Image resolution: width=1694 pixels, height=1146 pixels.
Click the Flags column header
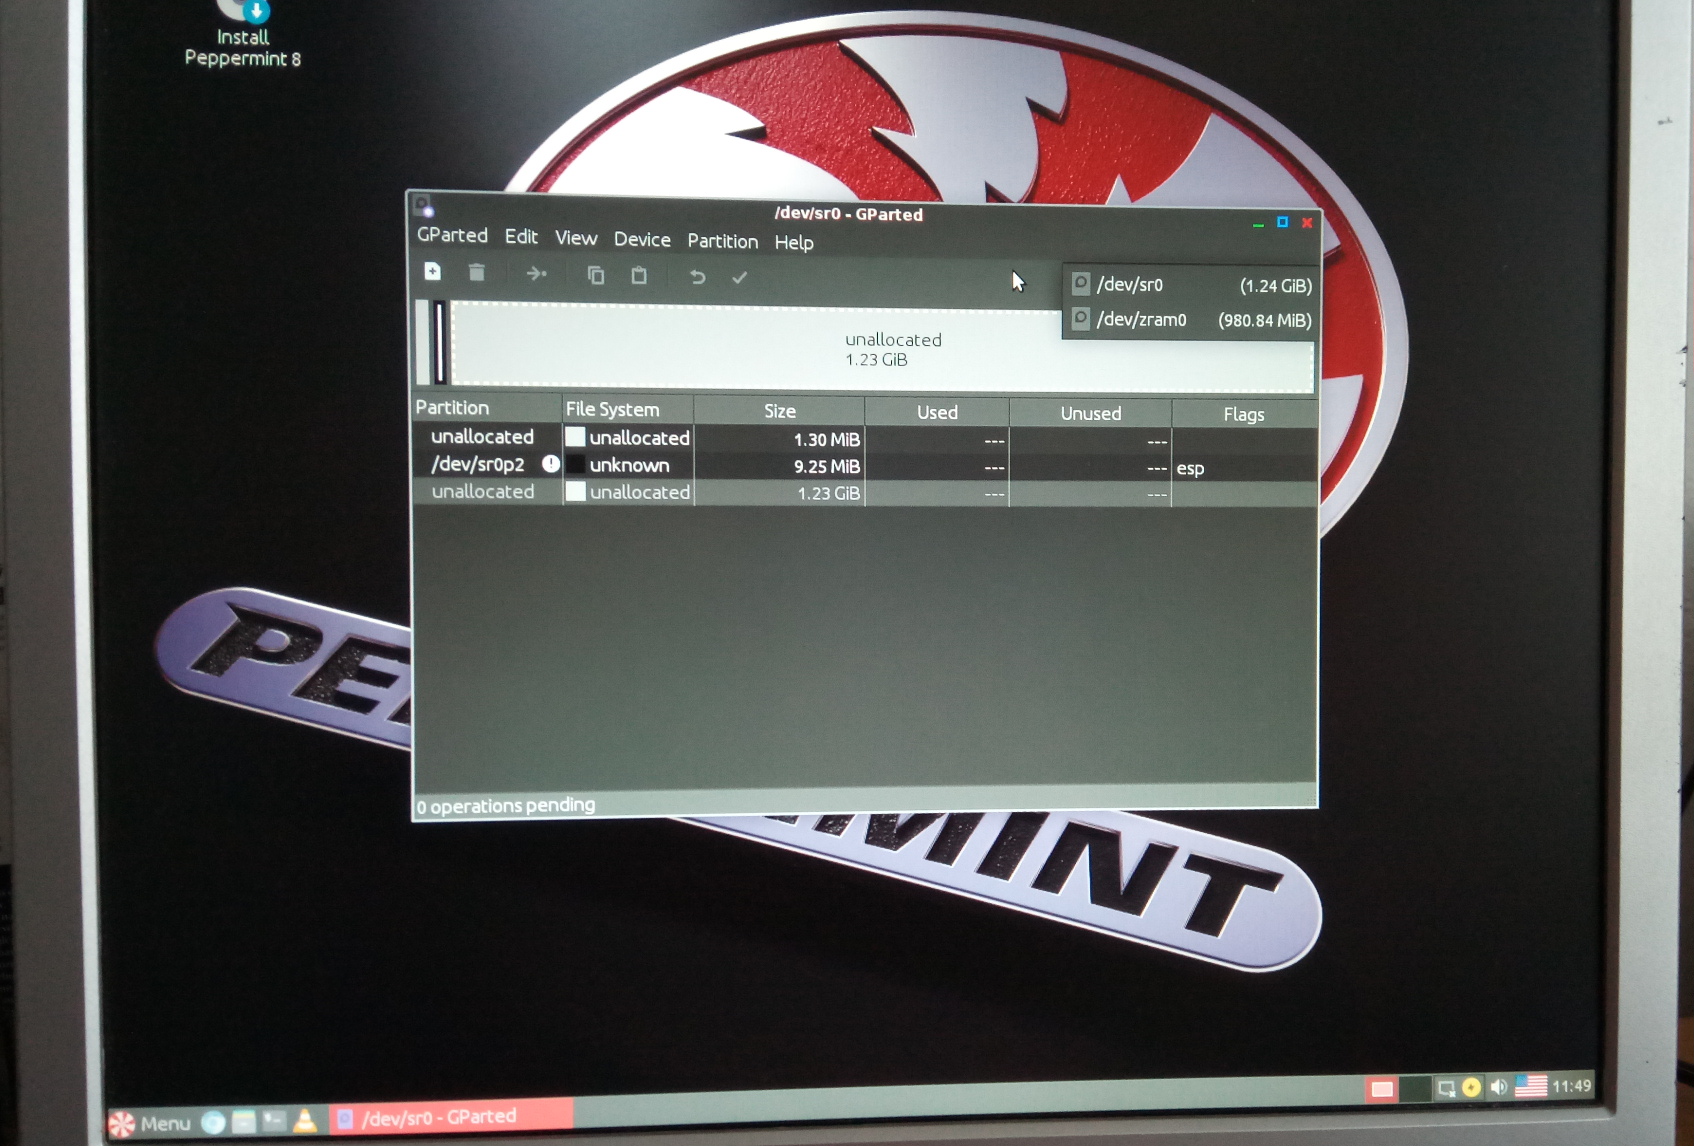[1244, 414]
